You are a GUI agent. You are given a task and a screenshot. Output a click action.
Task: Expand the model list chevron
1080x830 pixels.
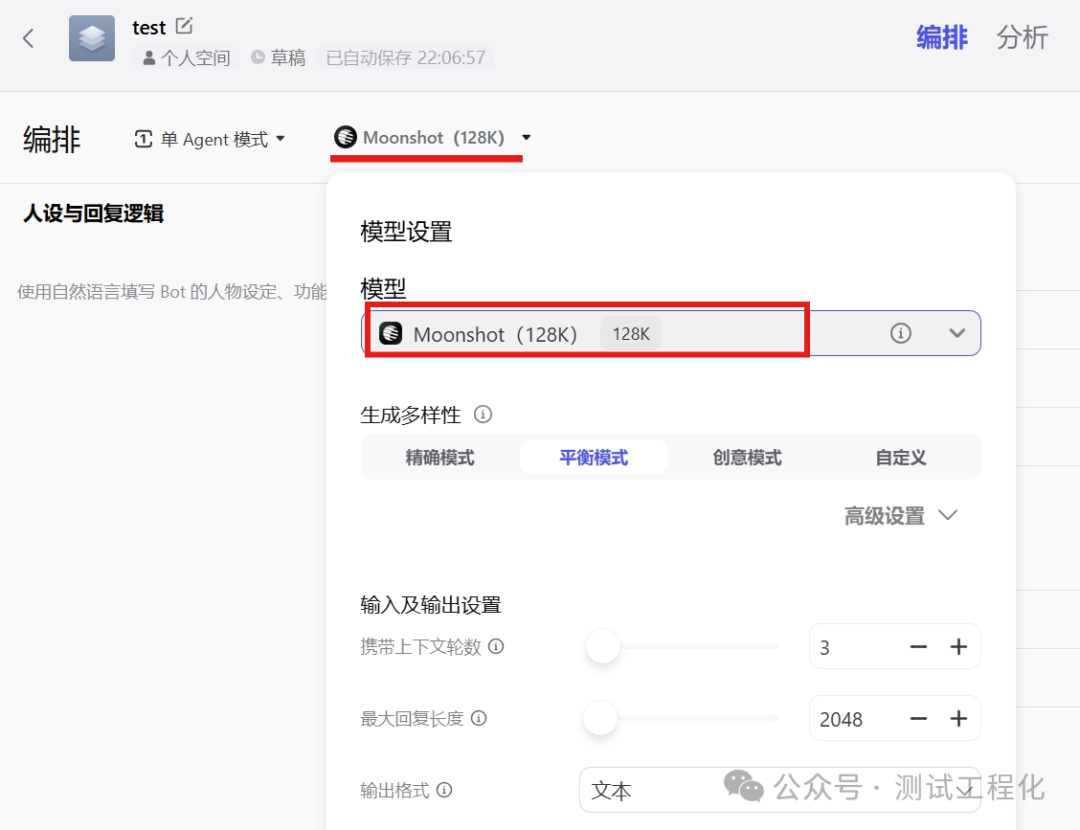click(x=957, y=333)
